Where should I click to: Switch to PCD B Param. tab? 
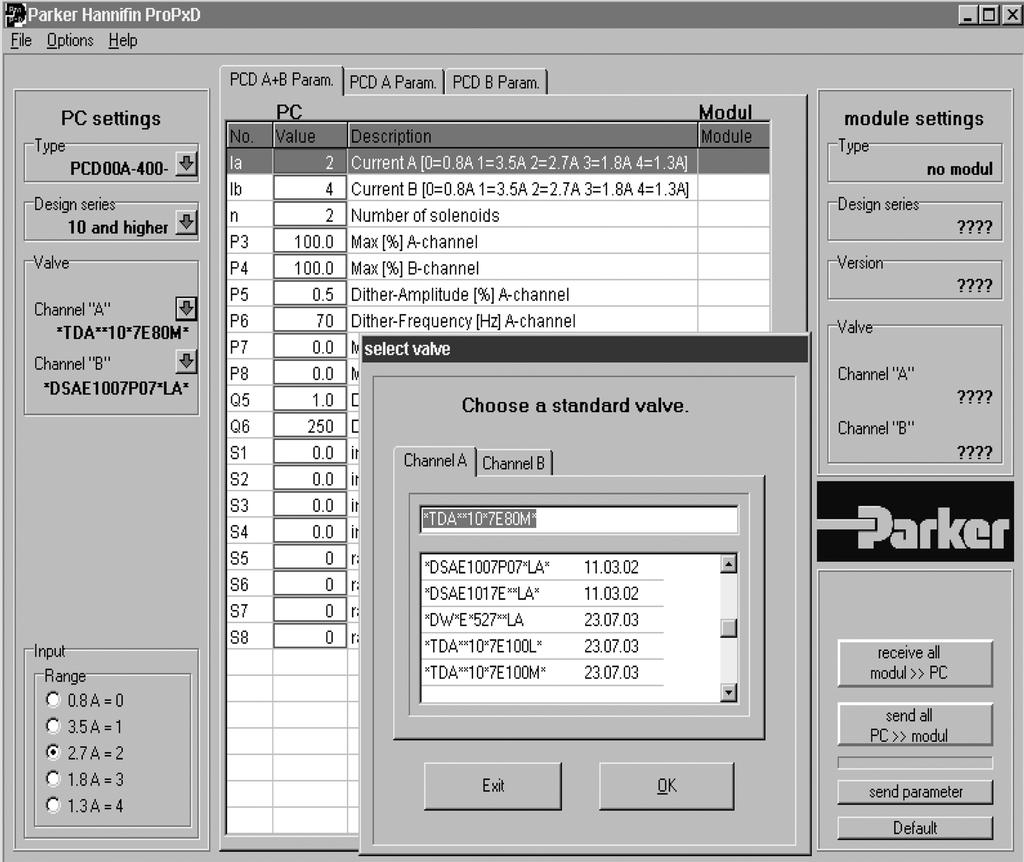496,82
